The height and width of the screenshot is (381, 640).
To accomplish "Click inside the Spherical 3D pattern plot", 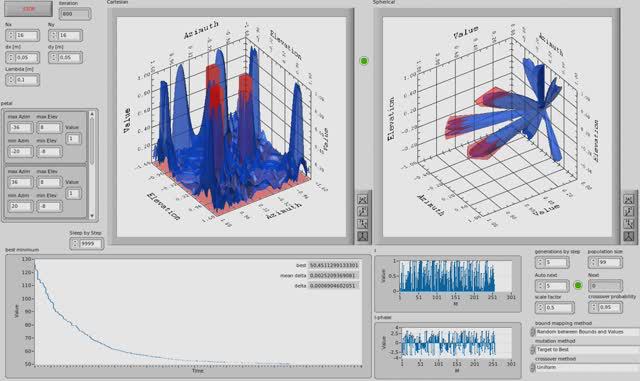I will pyautogui.click(x=497, y=127).
